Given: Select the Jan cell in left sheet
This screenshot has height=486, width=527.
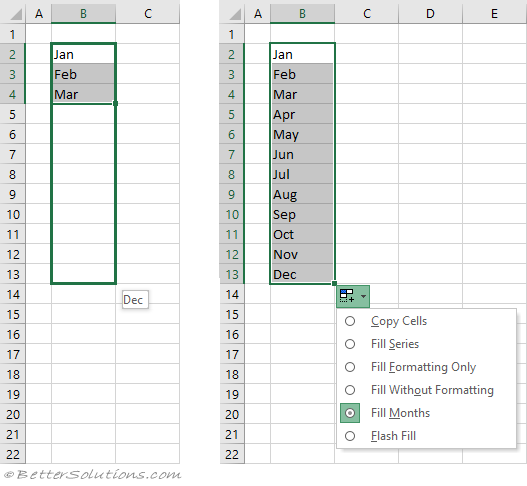Looking at the screenshot, I should pyautogui.click(x=83, y=54).
